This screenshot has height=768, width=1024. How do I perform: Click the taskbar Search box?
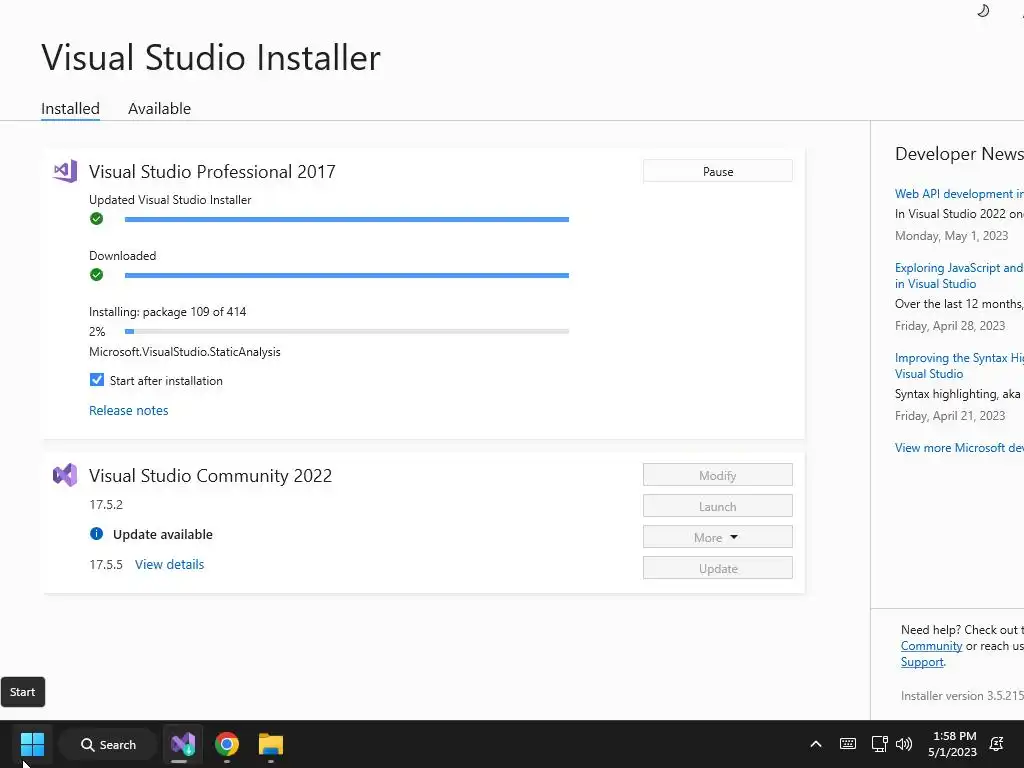(x=108, y=744)
